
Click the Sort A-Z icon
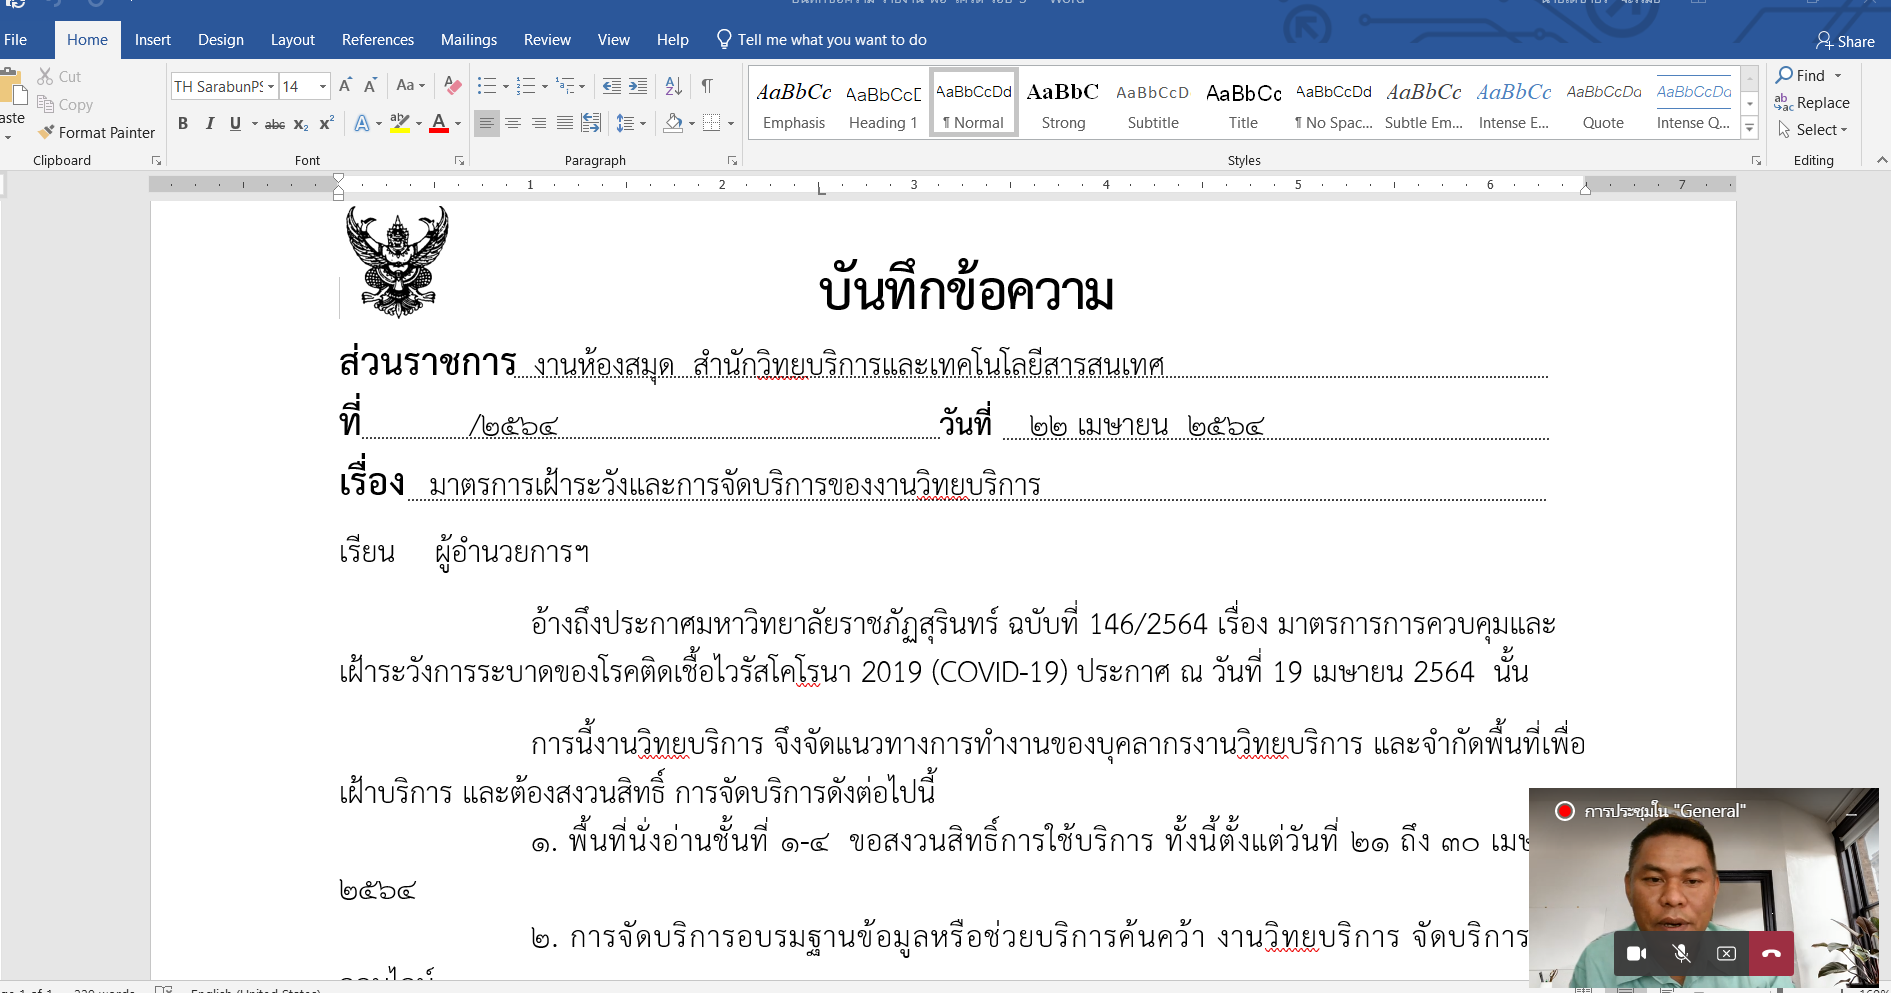point(673,86)
